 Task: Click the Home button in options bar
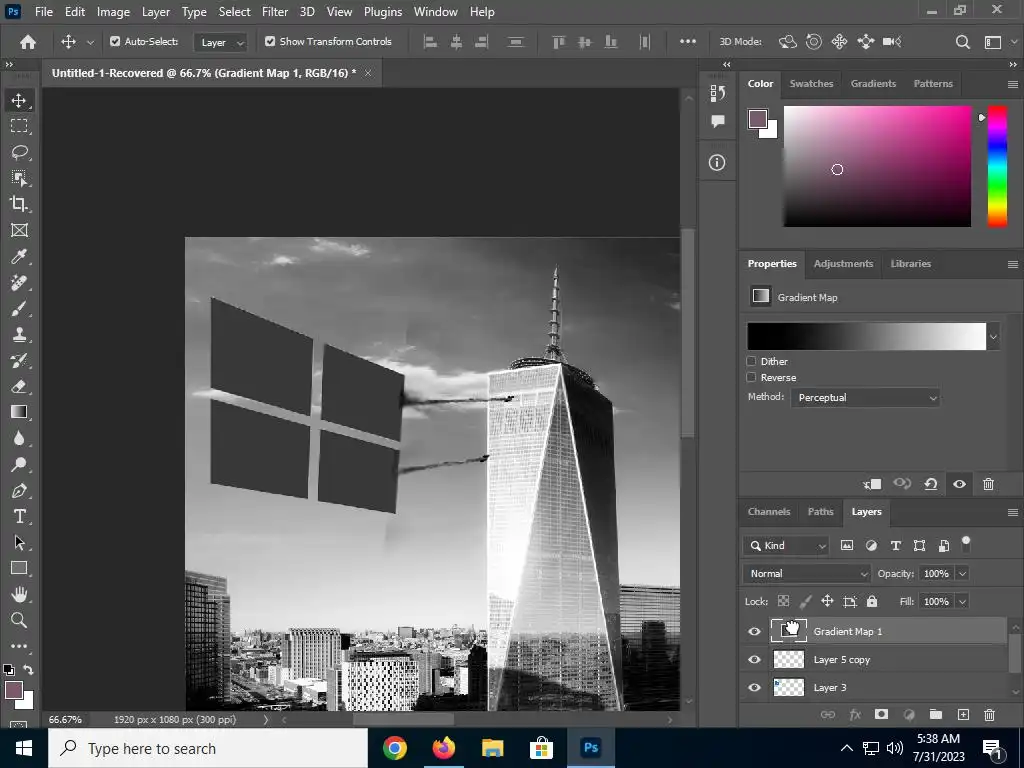tap(28, 42)
